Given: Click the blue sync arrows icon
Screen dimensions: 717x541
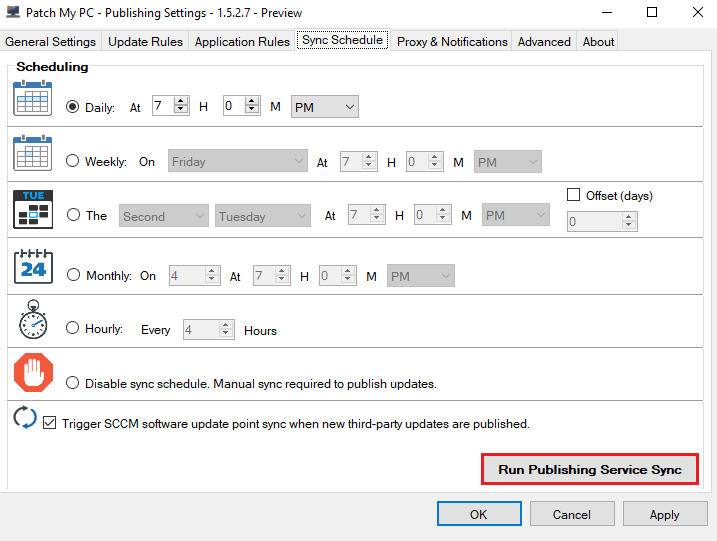Looking at the screenshot, I should click(25, 418).
